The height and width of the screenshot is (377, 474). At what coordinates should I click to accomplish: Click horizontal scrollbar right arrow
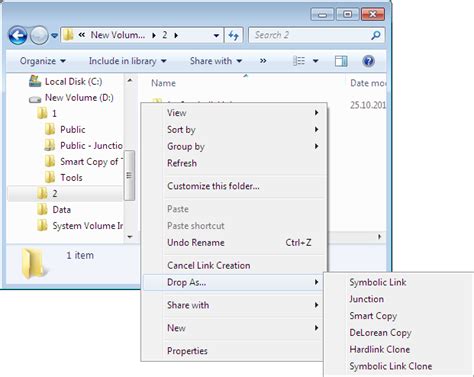tap(379, 237)
